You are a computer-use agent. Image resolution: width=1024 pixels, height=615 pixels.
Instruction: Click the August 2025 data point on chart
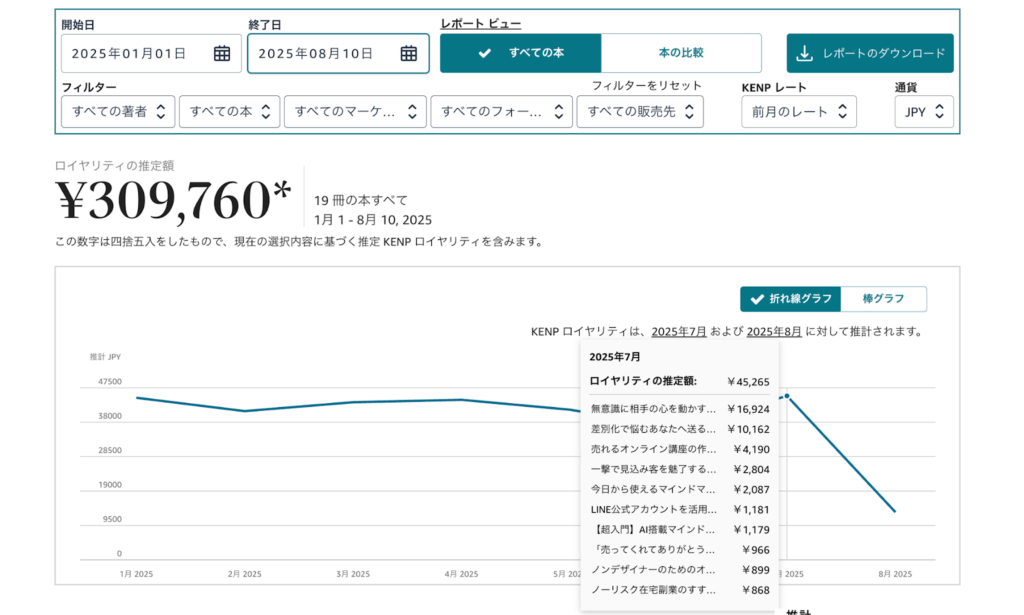[894, 512]
